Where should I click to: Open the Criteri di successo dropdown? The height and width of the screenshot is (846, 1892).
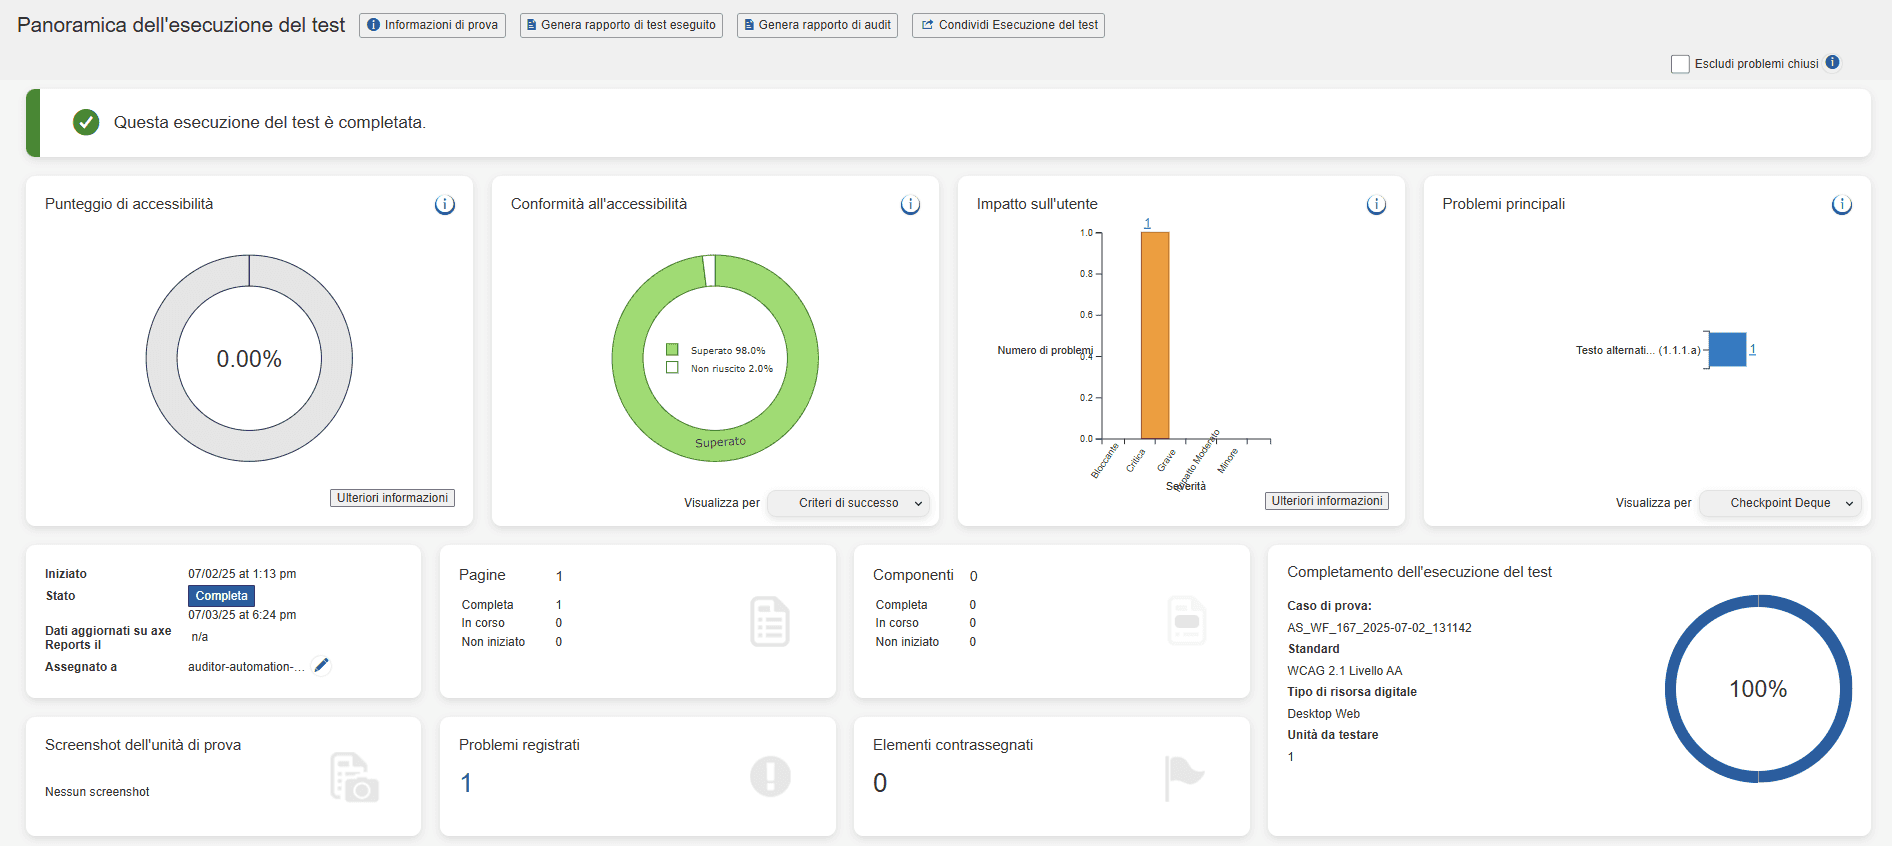click(848, 503)
